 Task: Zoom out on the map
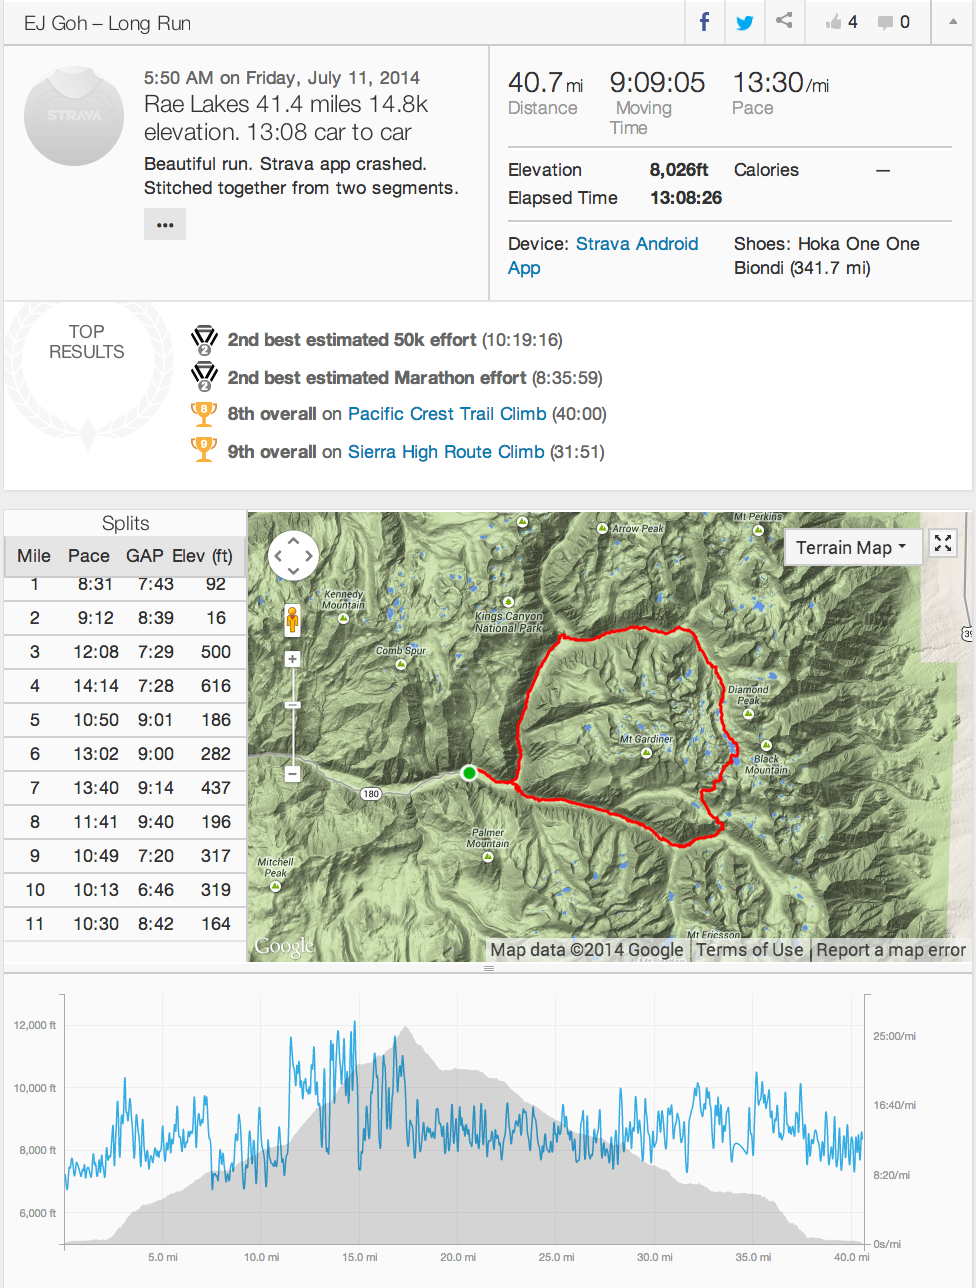pyautogui.click(x=293, y=773)
